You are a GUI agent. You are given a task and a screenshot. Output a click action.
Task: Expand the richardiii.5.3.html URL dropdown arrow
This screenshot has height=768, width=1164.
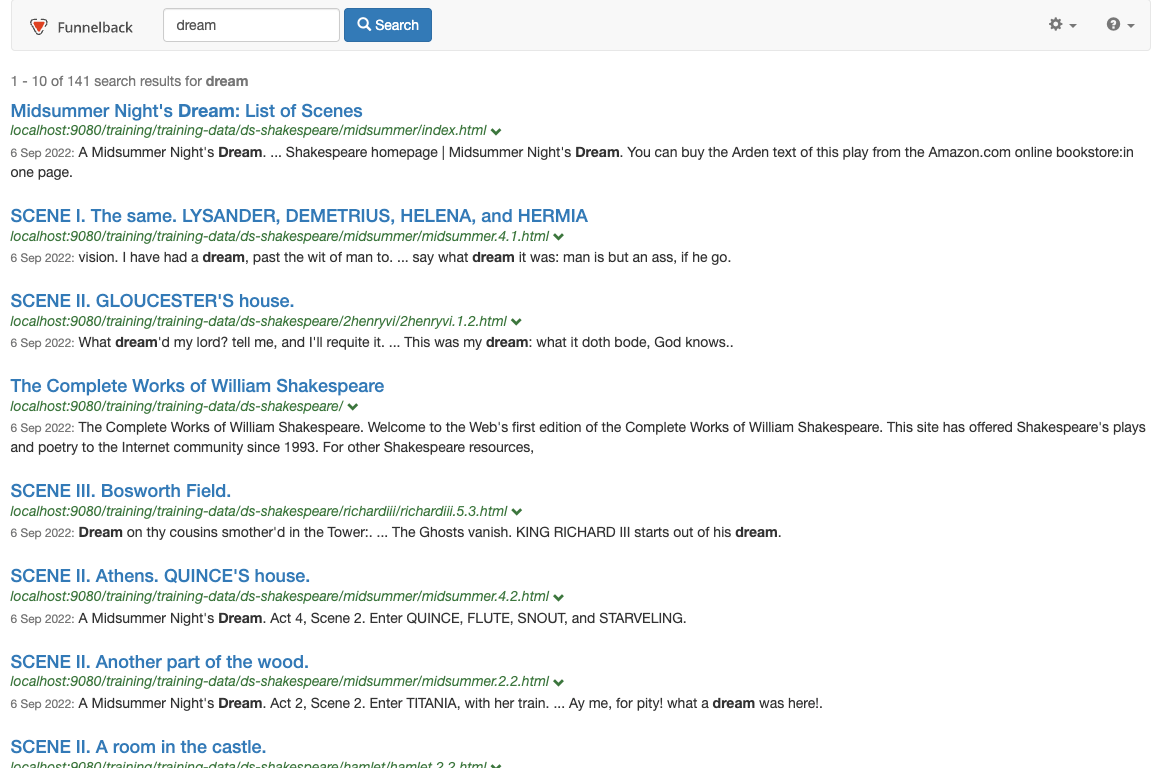pyautogui.click(x=517, y=513)
